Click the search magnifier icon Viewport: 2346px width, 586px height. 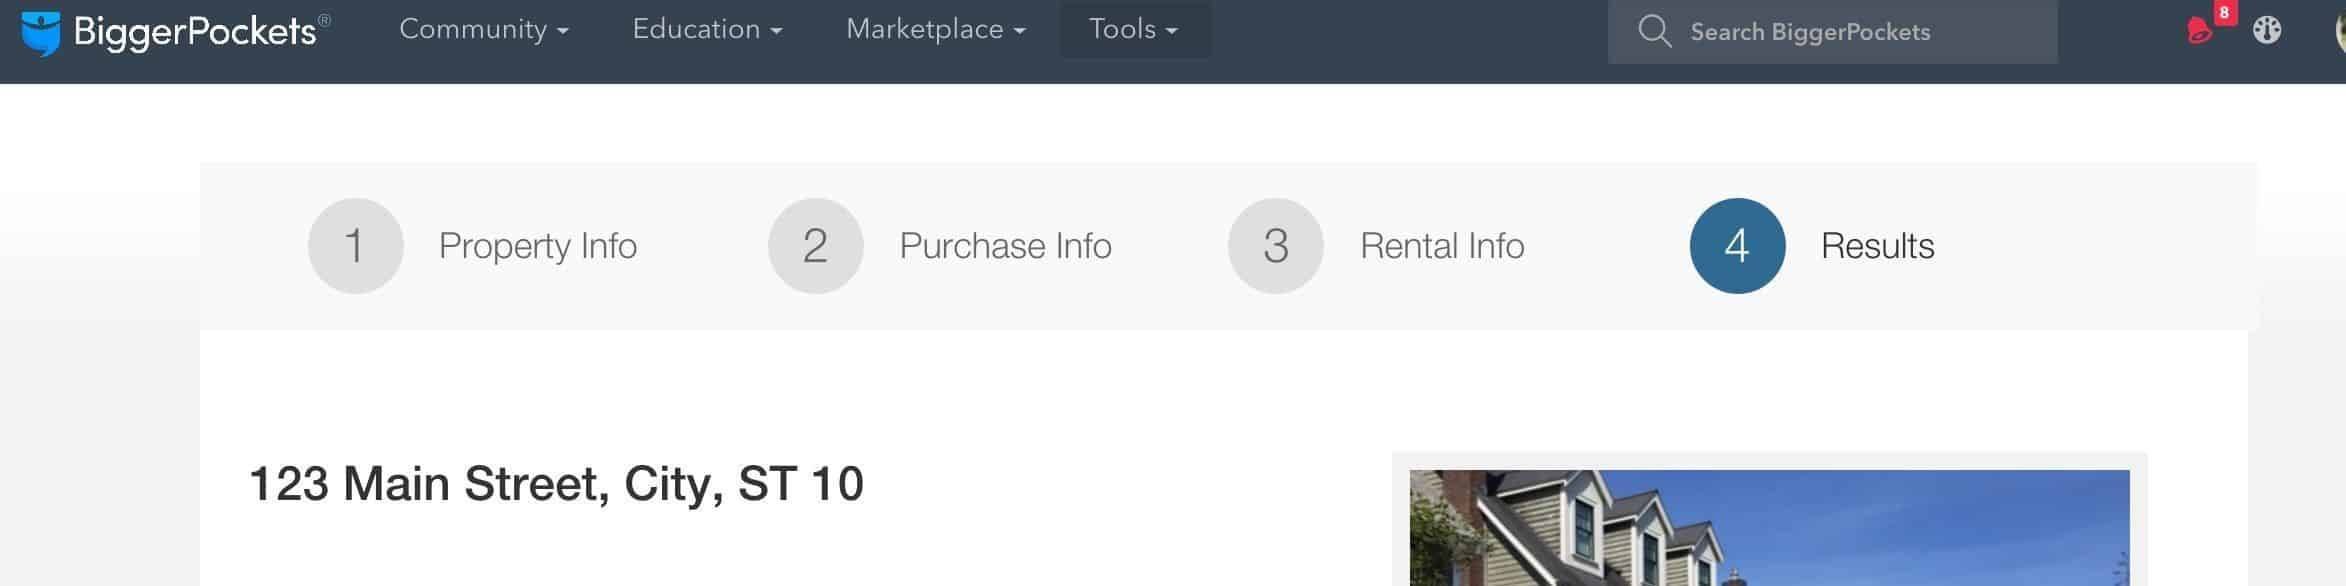click(x=1654, y=31)
